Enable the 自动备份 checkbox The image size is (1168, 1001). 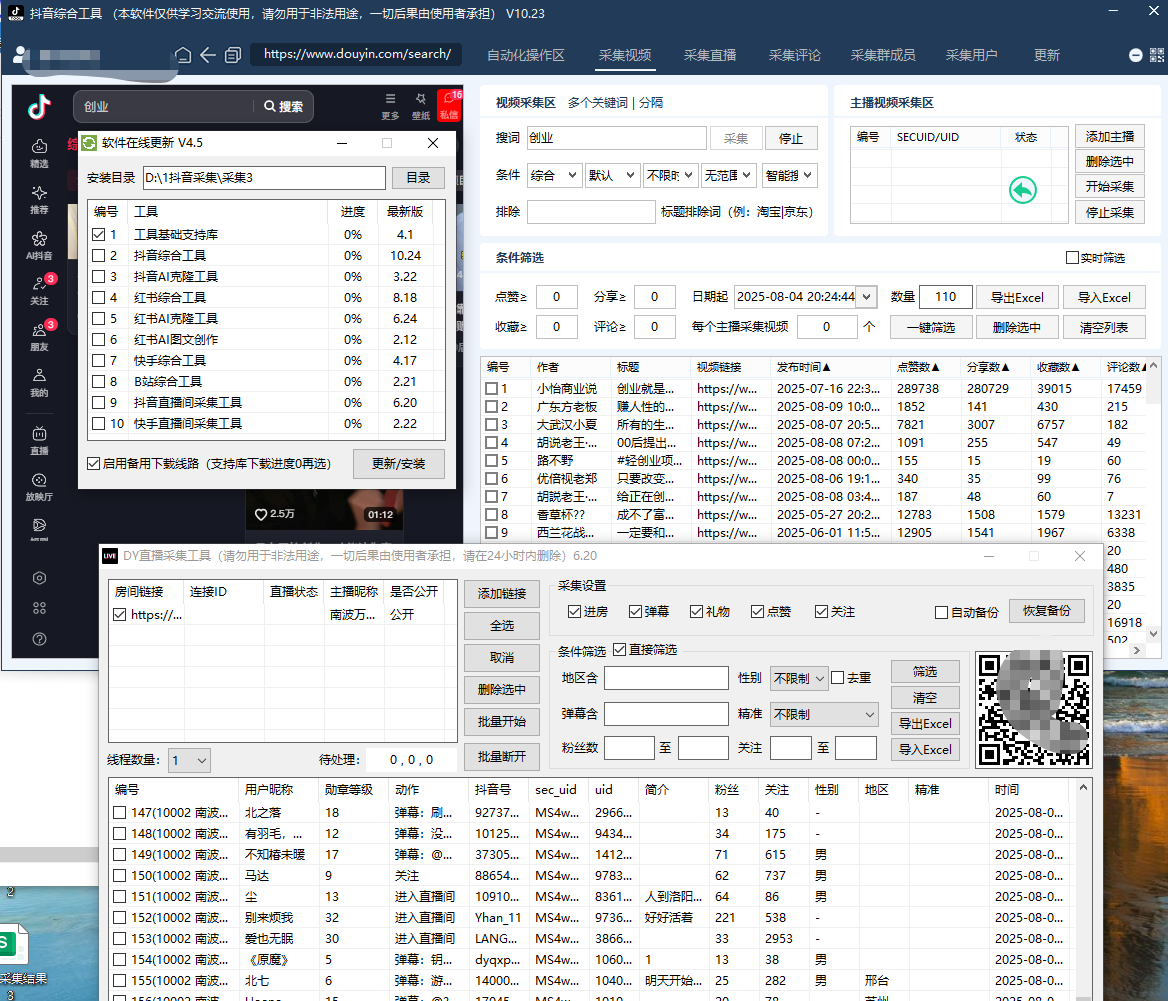pyautogui.click(x=941, y=612)
